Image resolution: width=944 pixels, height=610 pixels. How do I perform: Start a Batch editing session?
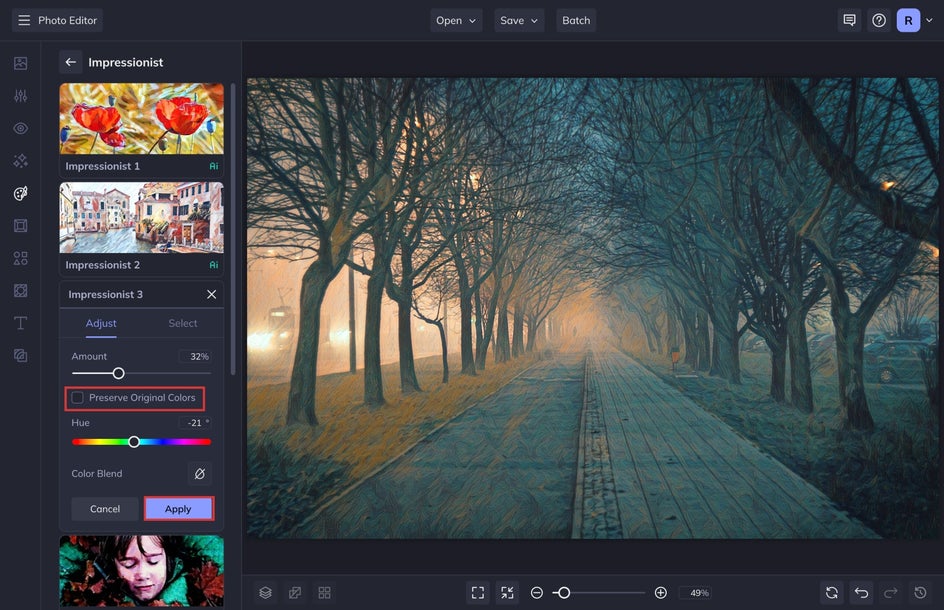click(x=576, y=19)
